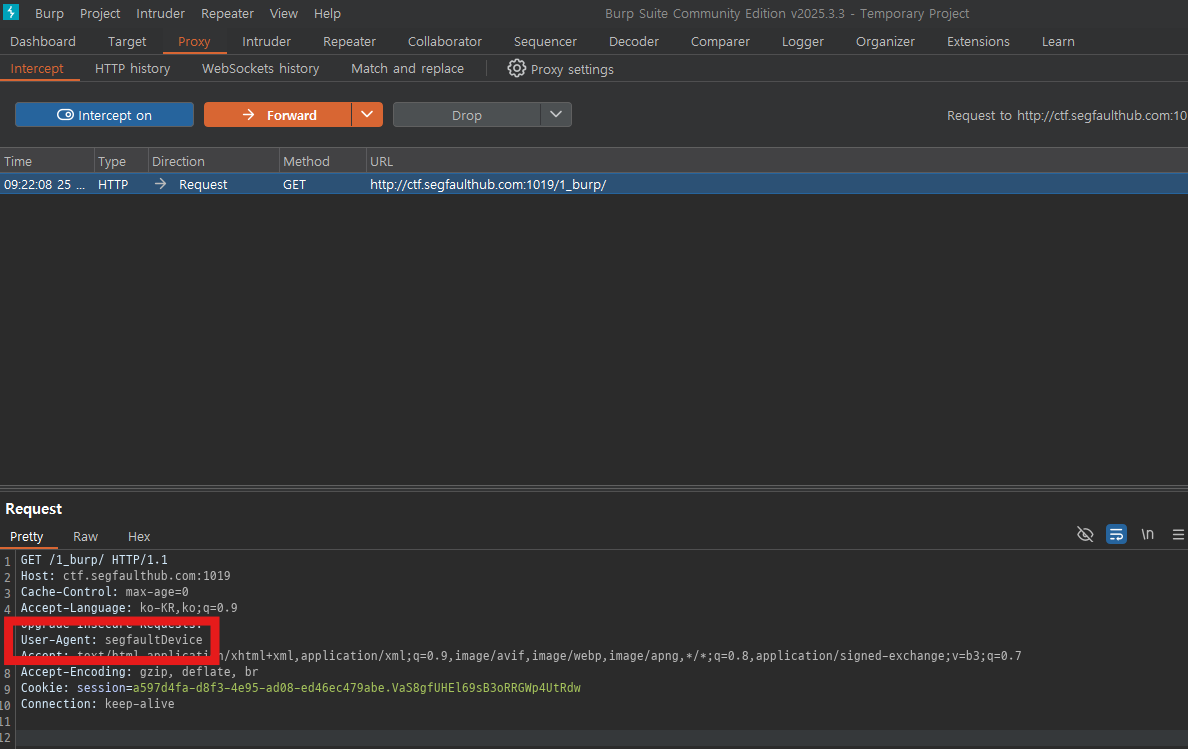The width and height of the screenshot is (1188, 749).
Task: Open the WebSockets history sub-tab
Action: point(261,68)
